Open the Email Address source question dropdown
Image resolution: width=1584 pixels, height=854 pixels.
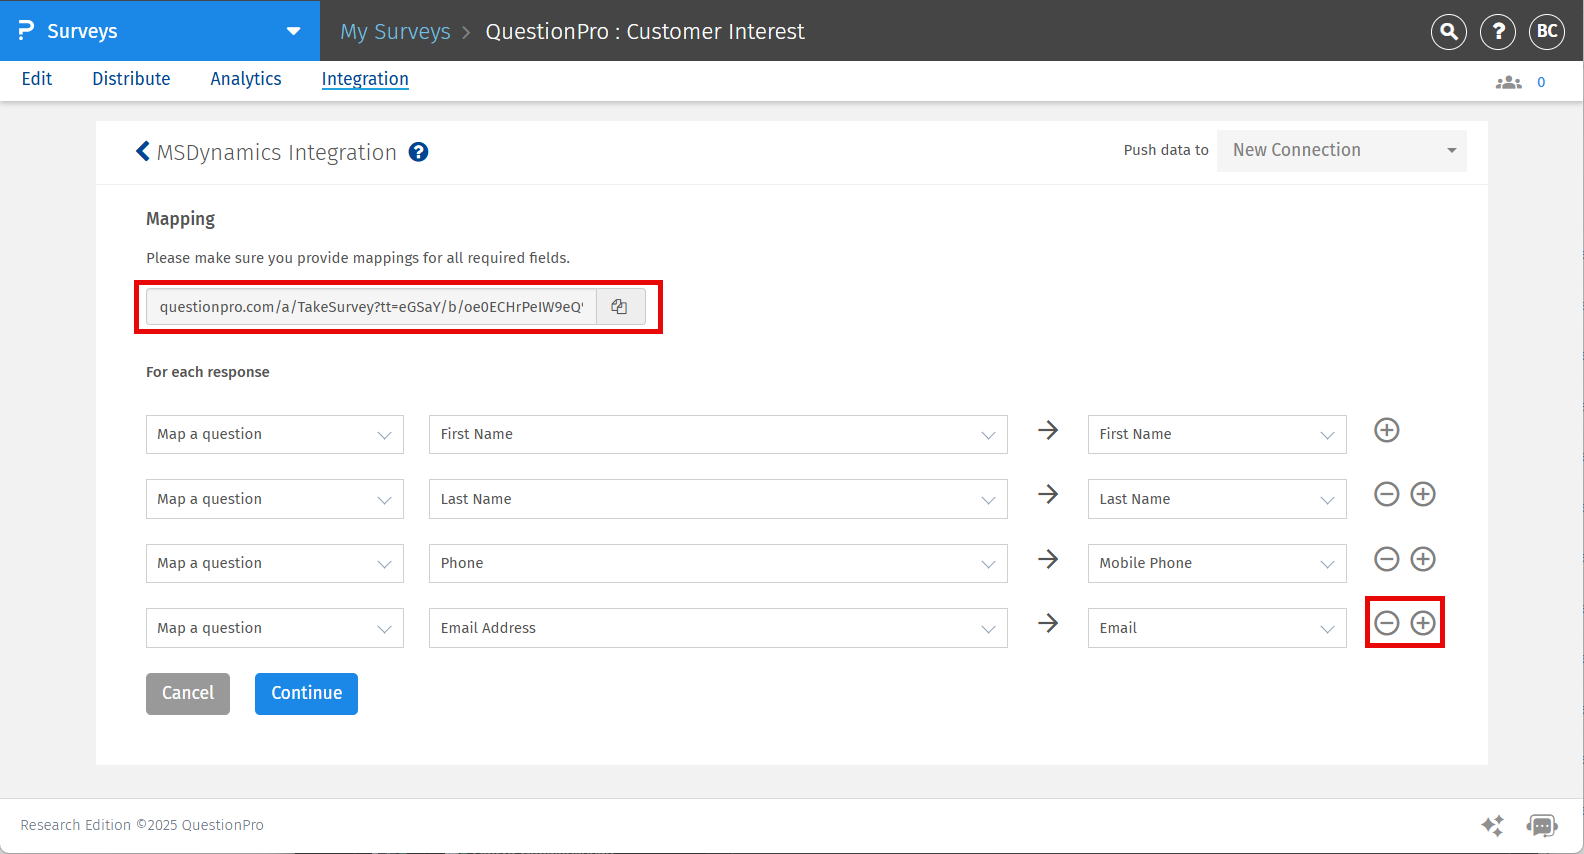tap(717, 628)
